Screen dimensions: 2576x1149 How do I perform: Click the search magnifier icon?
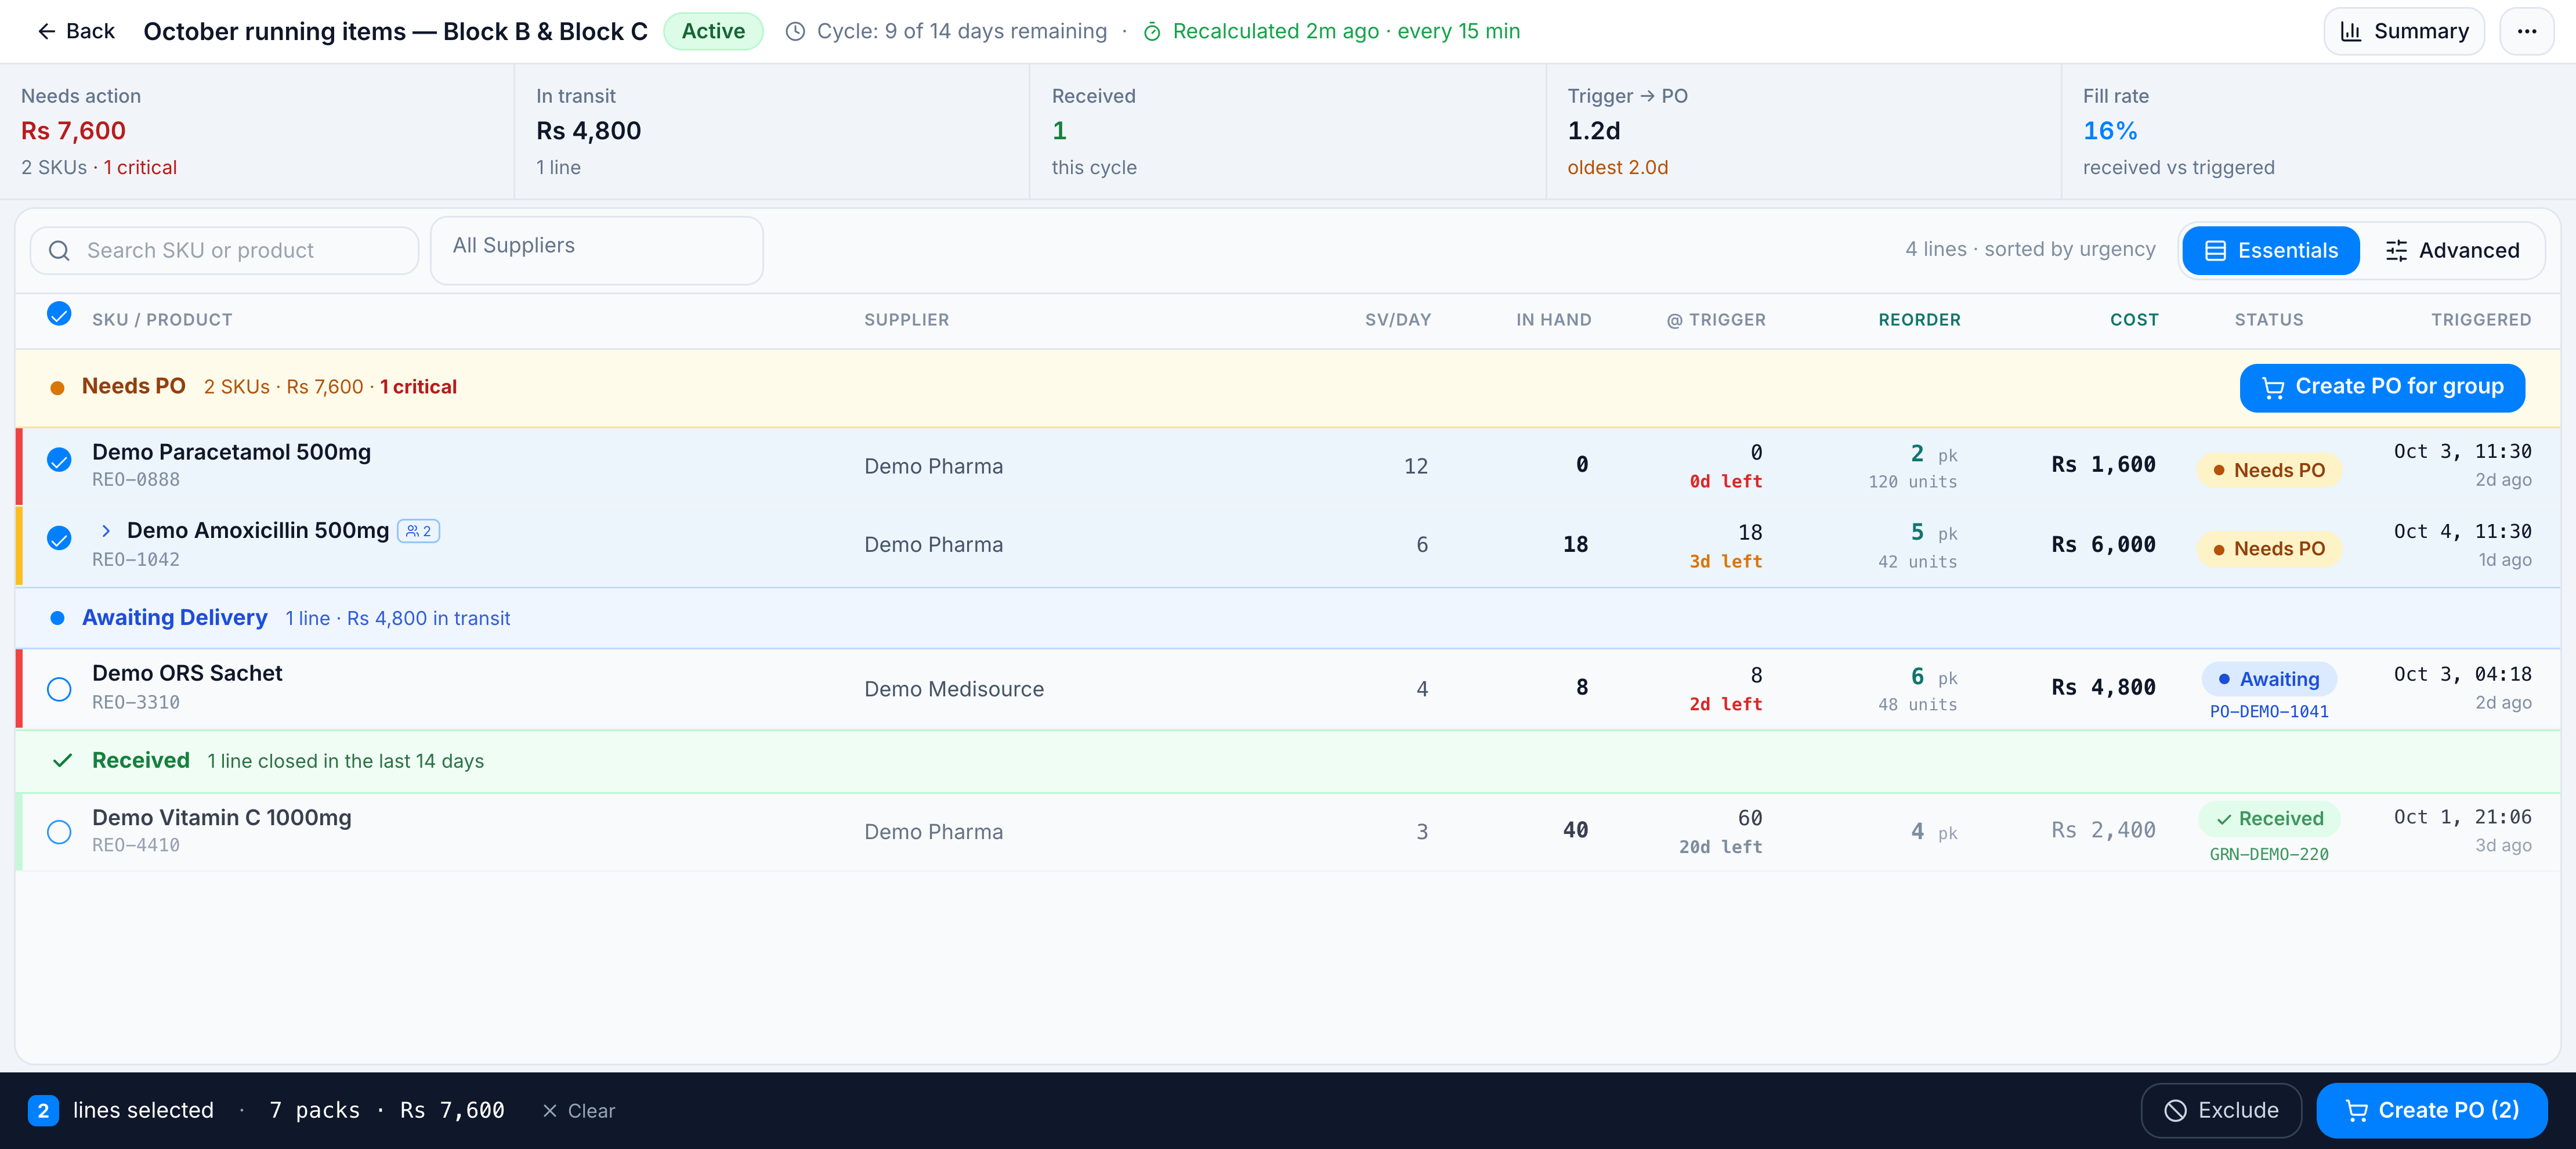[60, 250]
